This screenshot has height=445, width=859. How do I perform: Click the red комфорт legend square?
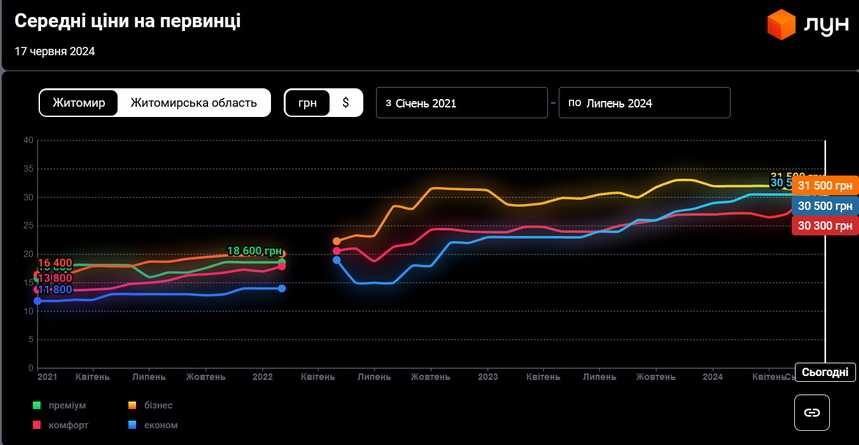pyautogui.click(x=37, y=425)
